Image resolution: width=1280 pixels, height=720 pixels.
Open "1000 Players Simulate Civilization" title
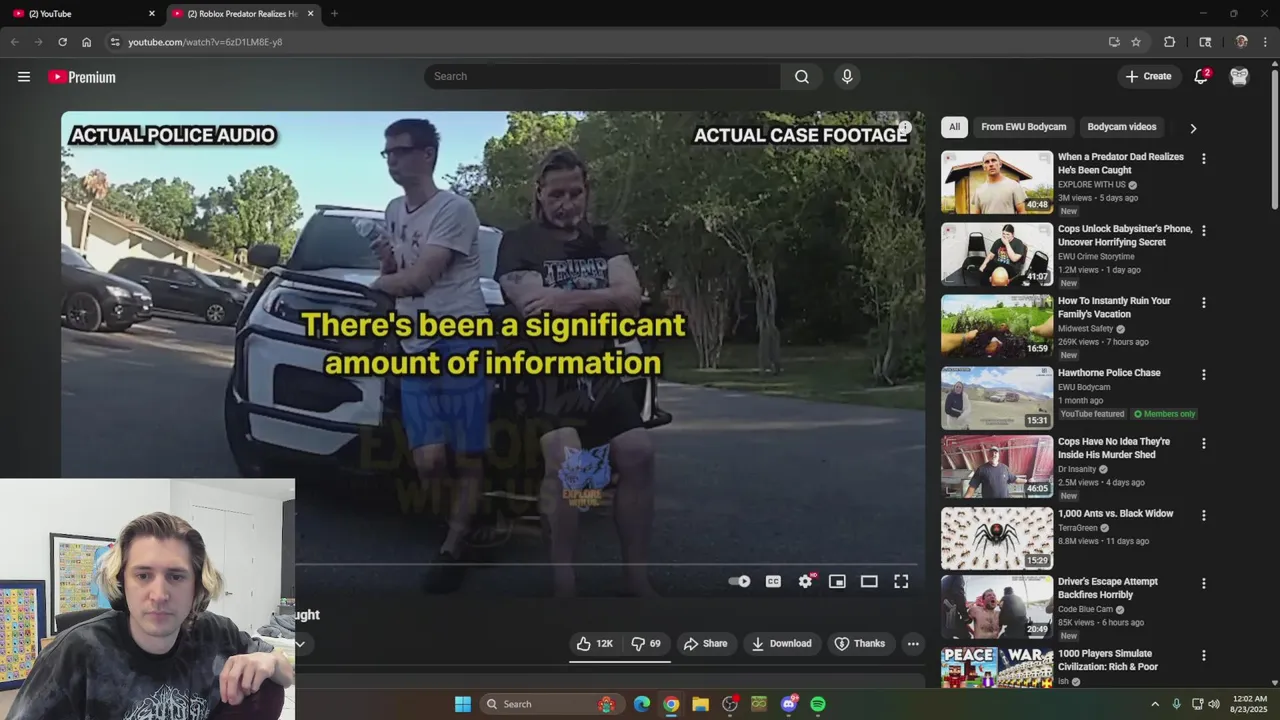coord(1108,660)
